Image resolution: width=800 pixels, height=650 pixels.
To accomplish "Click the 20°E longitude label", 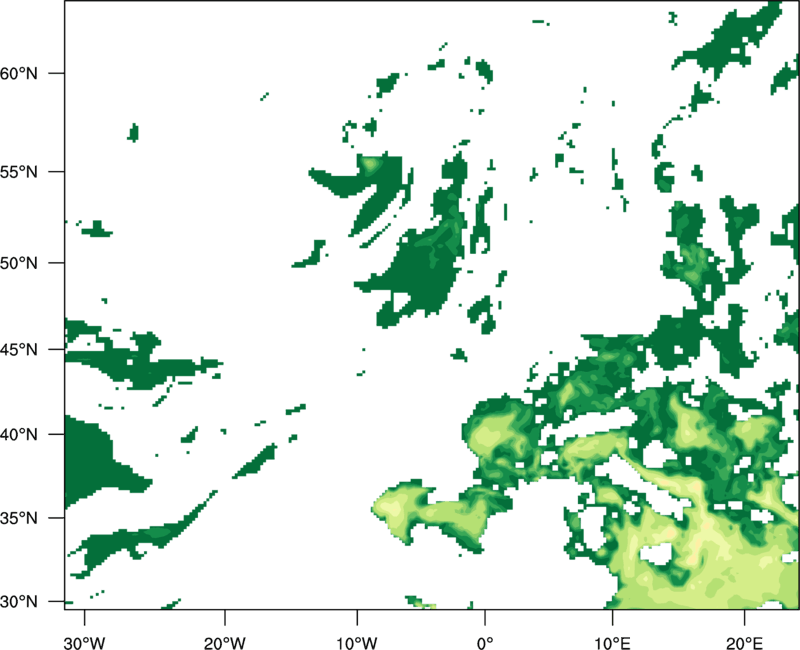I will point(744,643).
